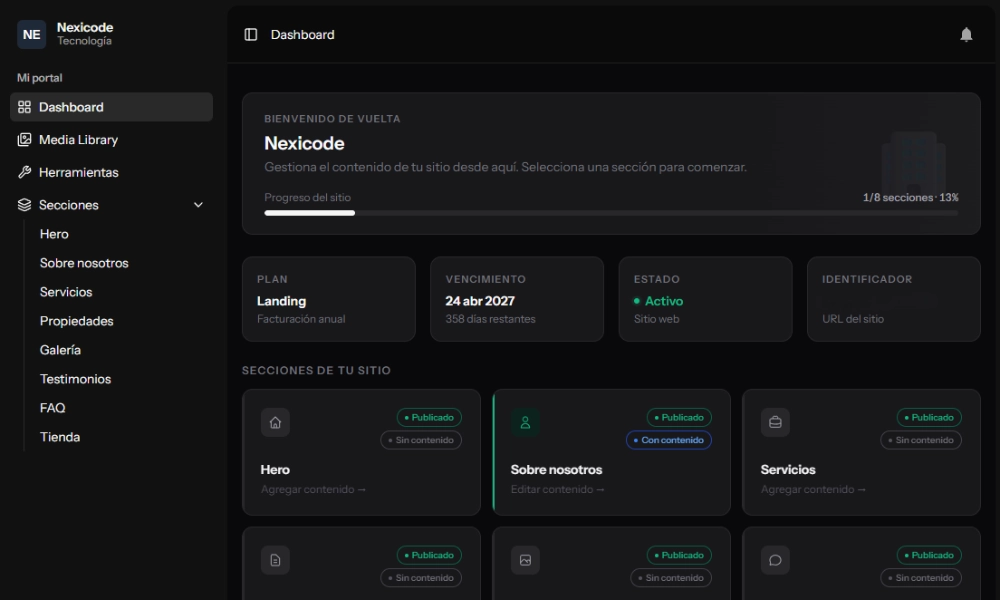
Task: Click the Herramientas wrench icon
Action: pyautogui.click(x=24, y=172)
